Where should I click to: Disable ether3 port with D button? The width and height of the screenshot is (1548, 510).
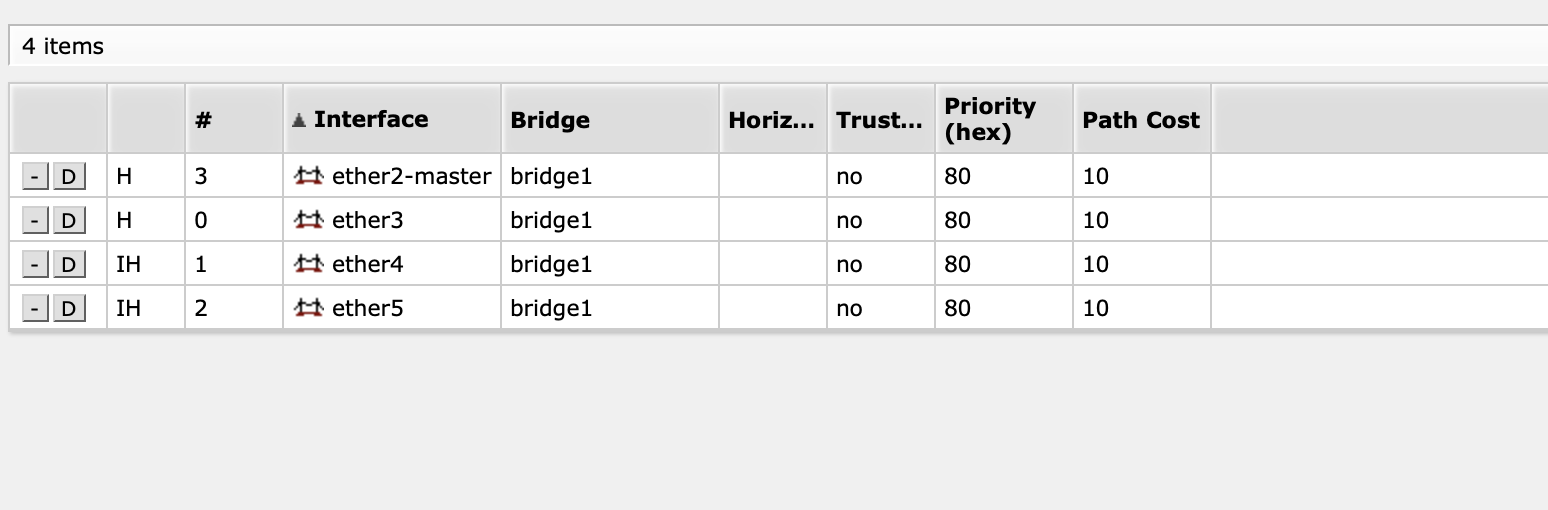click(x=69, y=221)
